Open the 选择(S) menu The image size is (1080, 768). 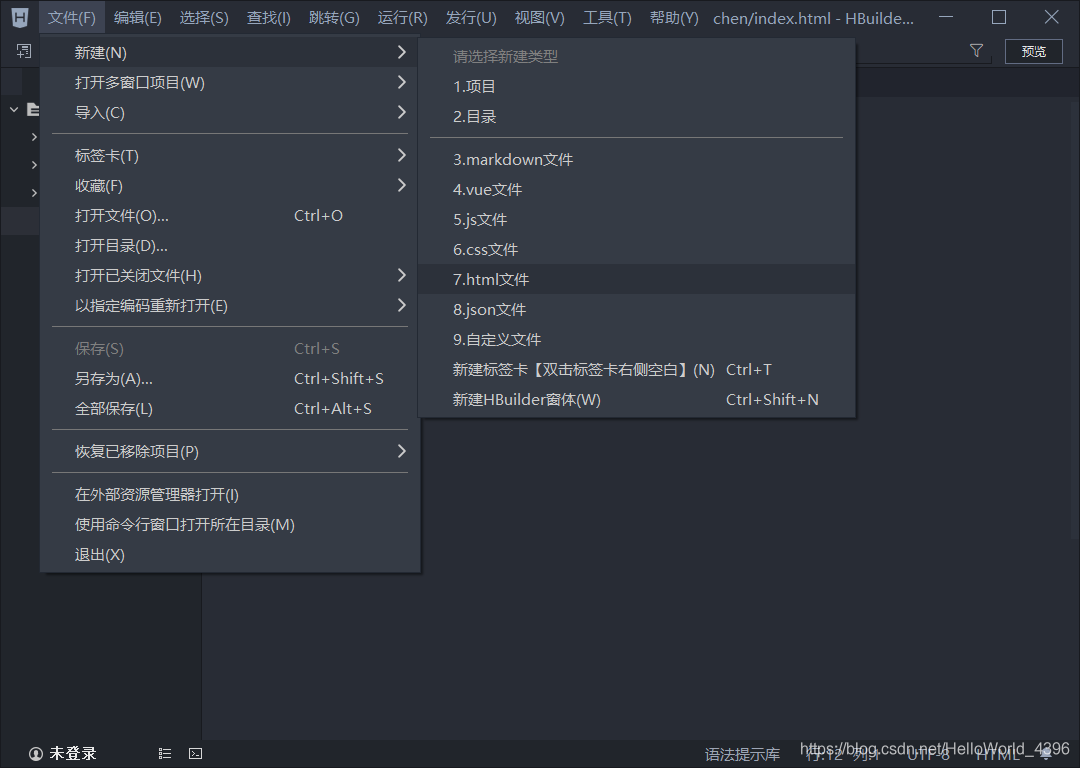(x=204, y=18)
